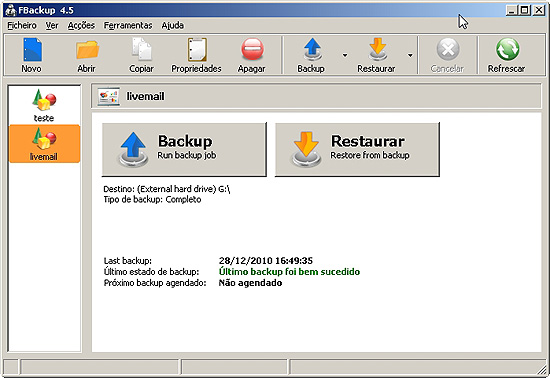The height and width of the screenshot is (378, 550).
Task: Click the 'Último estado de backup:' label
Action: pyautogui.click(x=151, y=272)
